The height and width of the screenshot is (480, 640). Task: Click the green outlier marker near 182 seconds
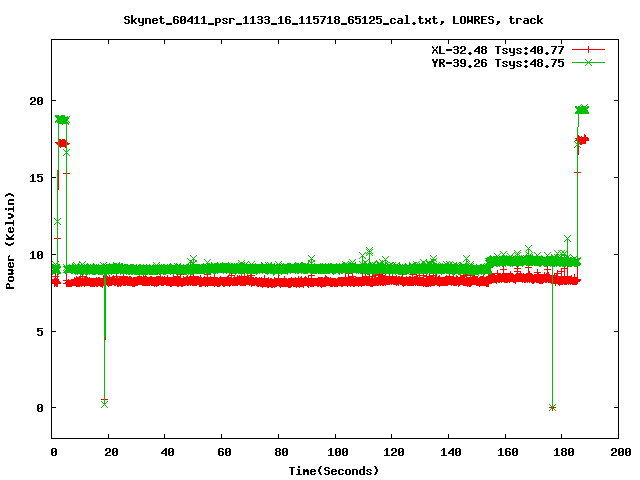click(567, 238)
